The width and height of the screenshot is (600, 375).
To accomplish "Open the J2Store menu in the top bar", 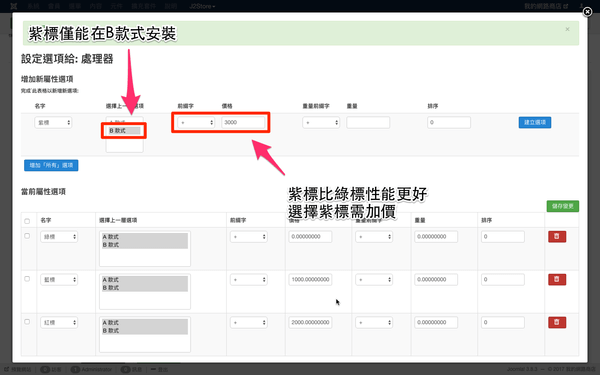I will (x=202, y=6).
